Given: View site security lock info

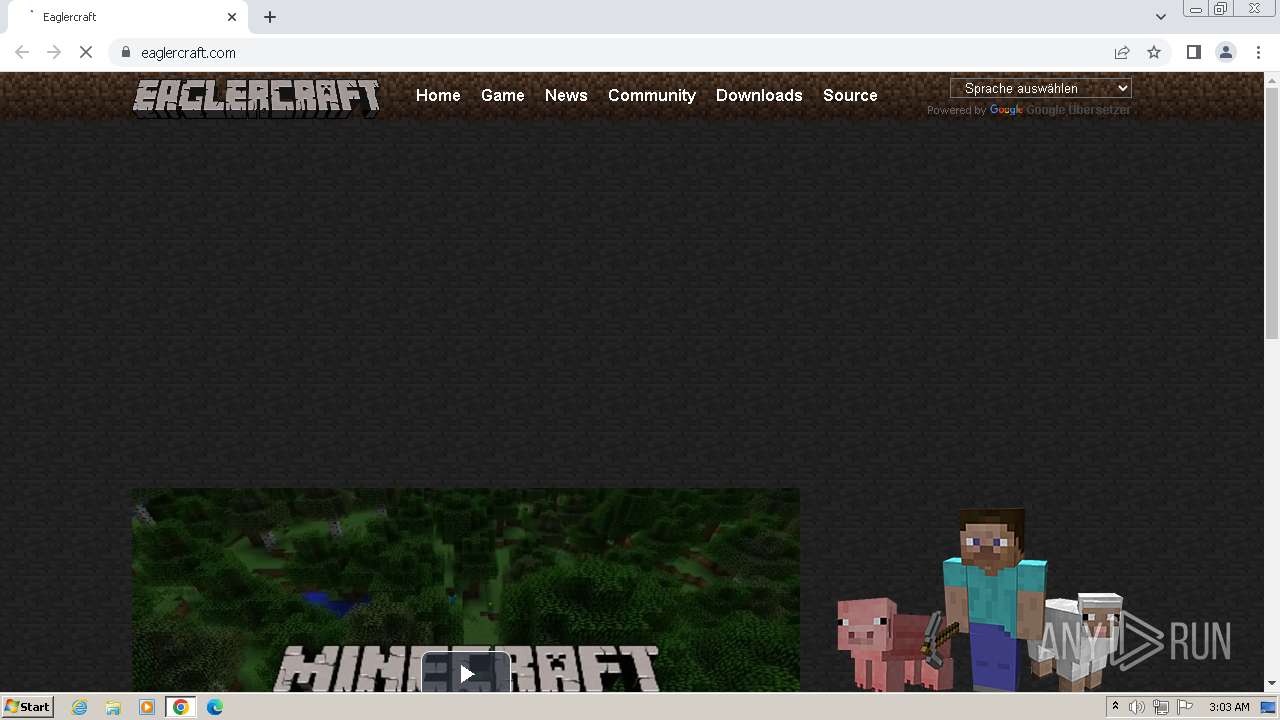Looking at the screenshot, I should (125, 52).
